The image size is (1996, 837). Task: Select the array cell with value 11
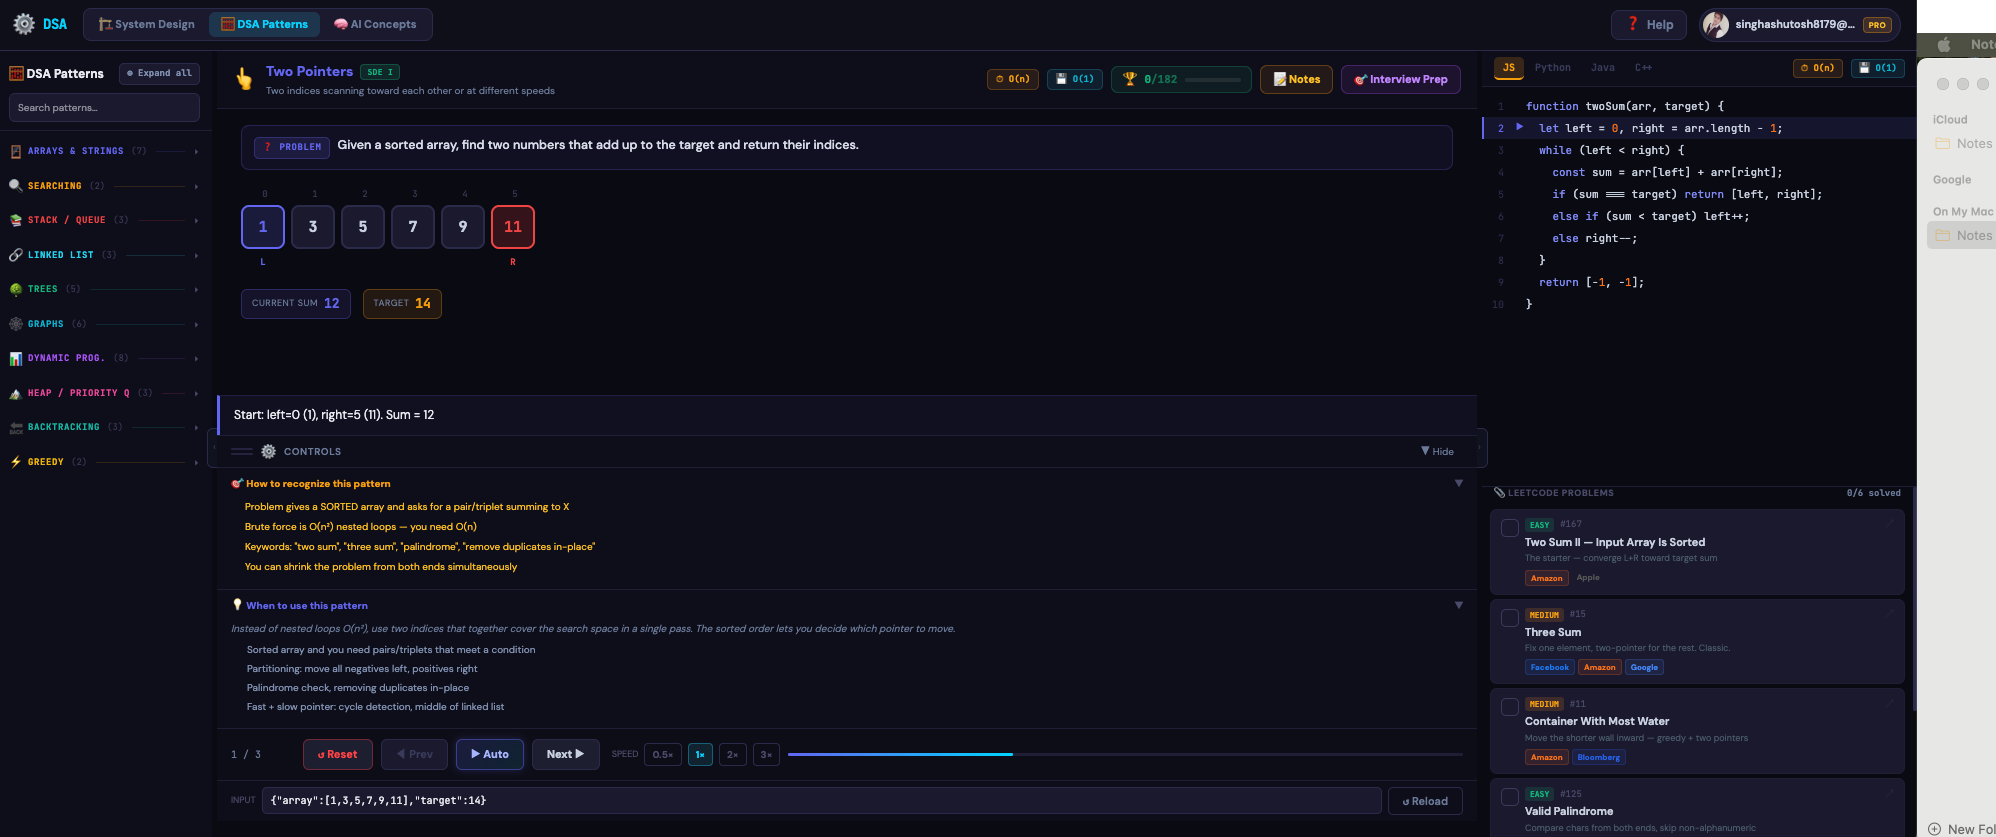click(513, 227)
